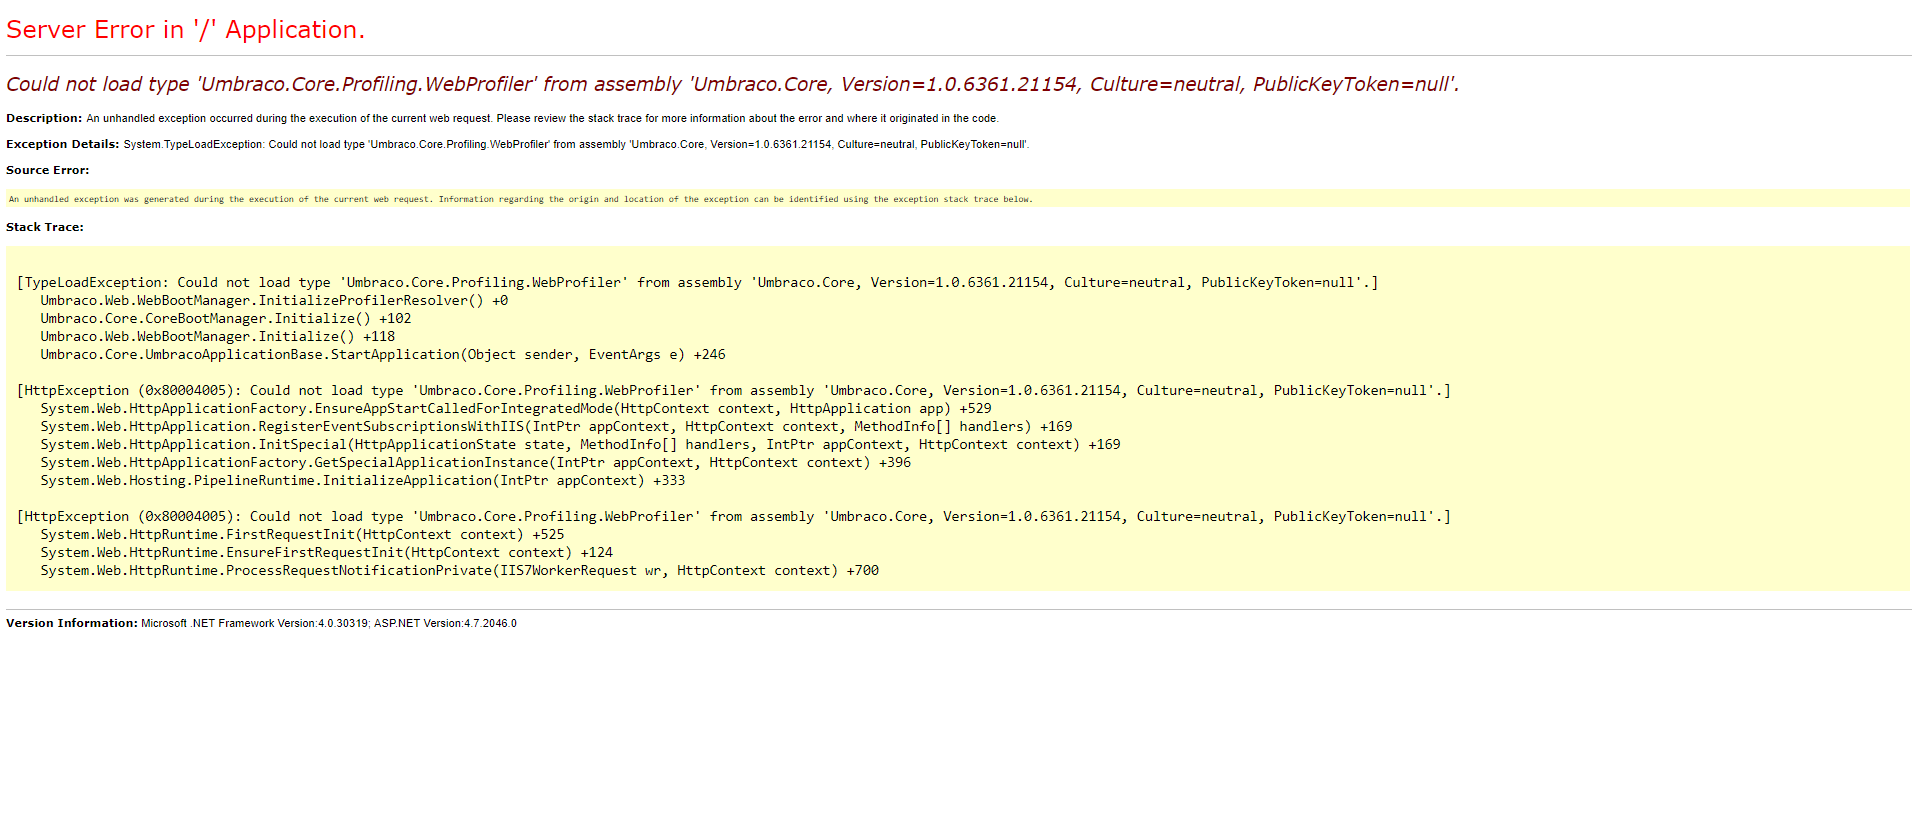Click "System.TypeLoadException" in Exception Details
The height and width of the screenshot is (824, 1917).
(x=193, y=144)
